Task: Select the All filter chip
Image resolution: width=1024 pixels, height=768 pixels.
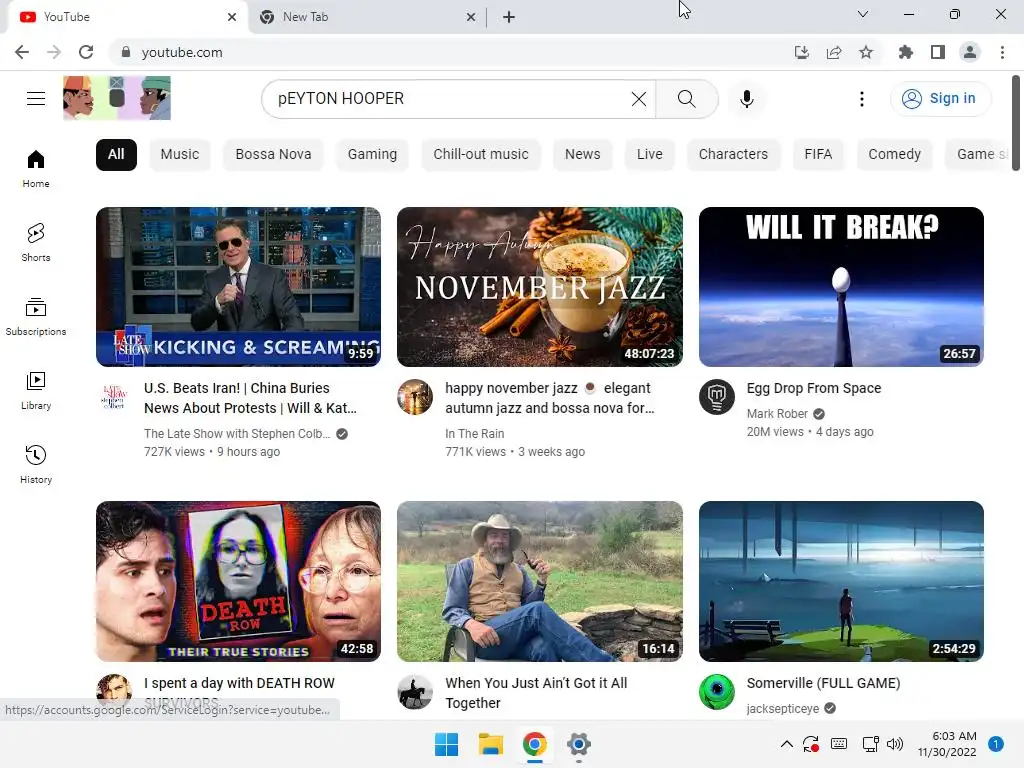Action: coord(116,154)
